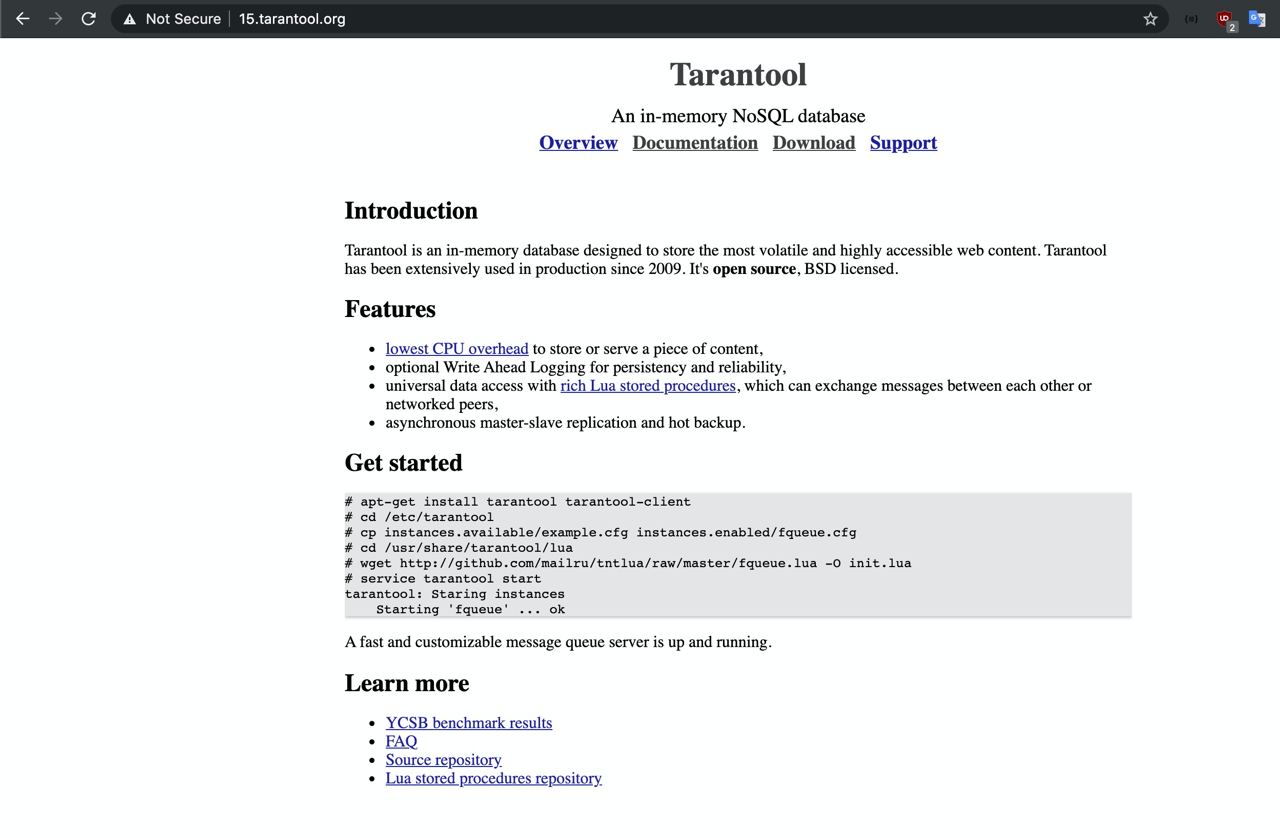Screen dimensions: 1280x838
Task: Click the wget fqueue.lua command line
Action: (x=628, y=563)
